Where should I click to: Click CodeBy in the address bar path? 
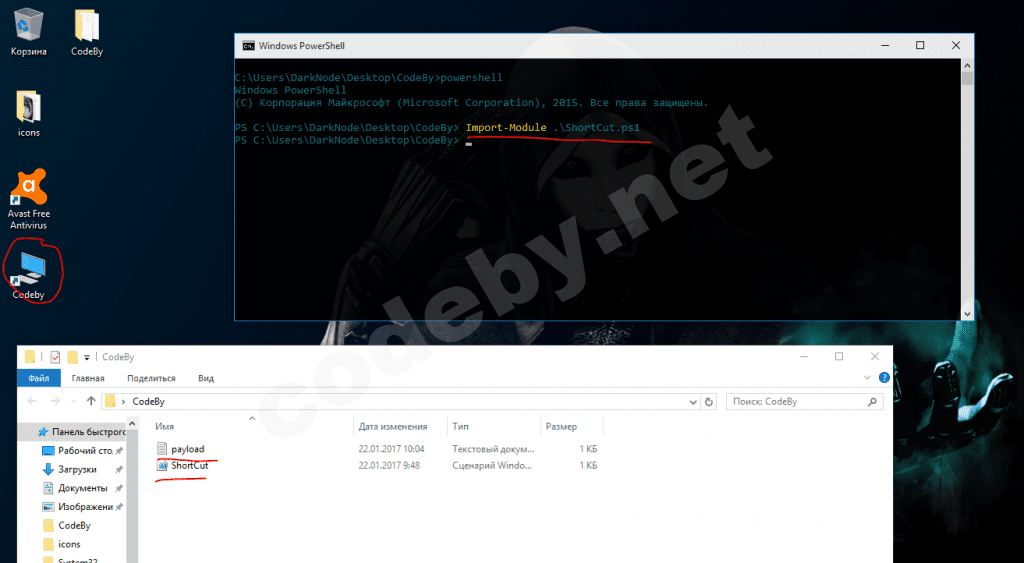click(x=148, y=402)
